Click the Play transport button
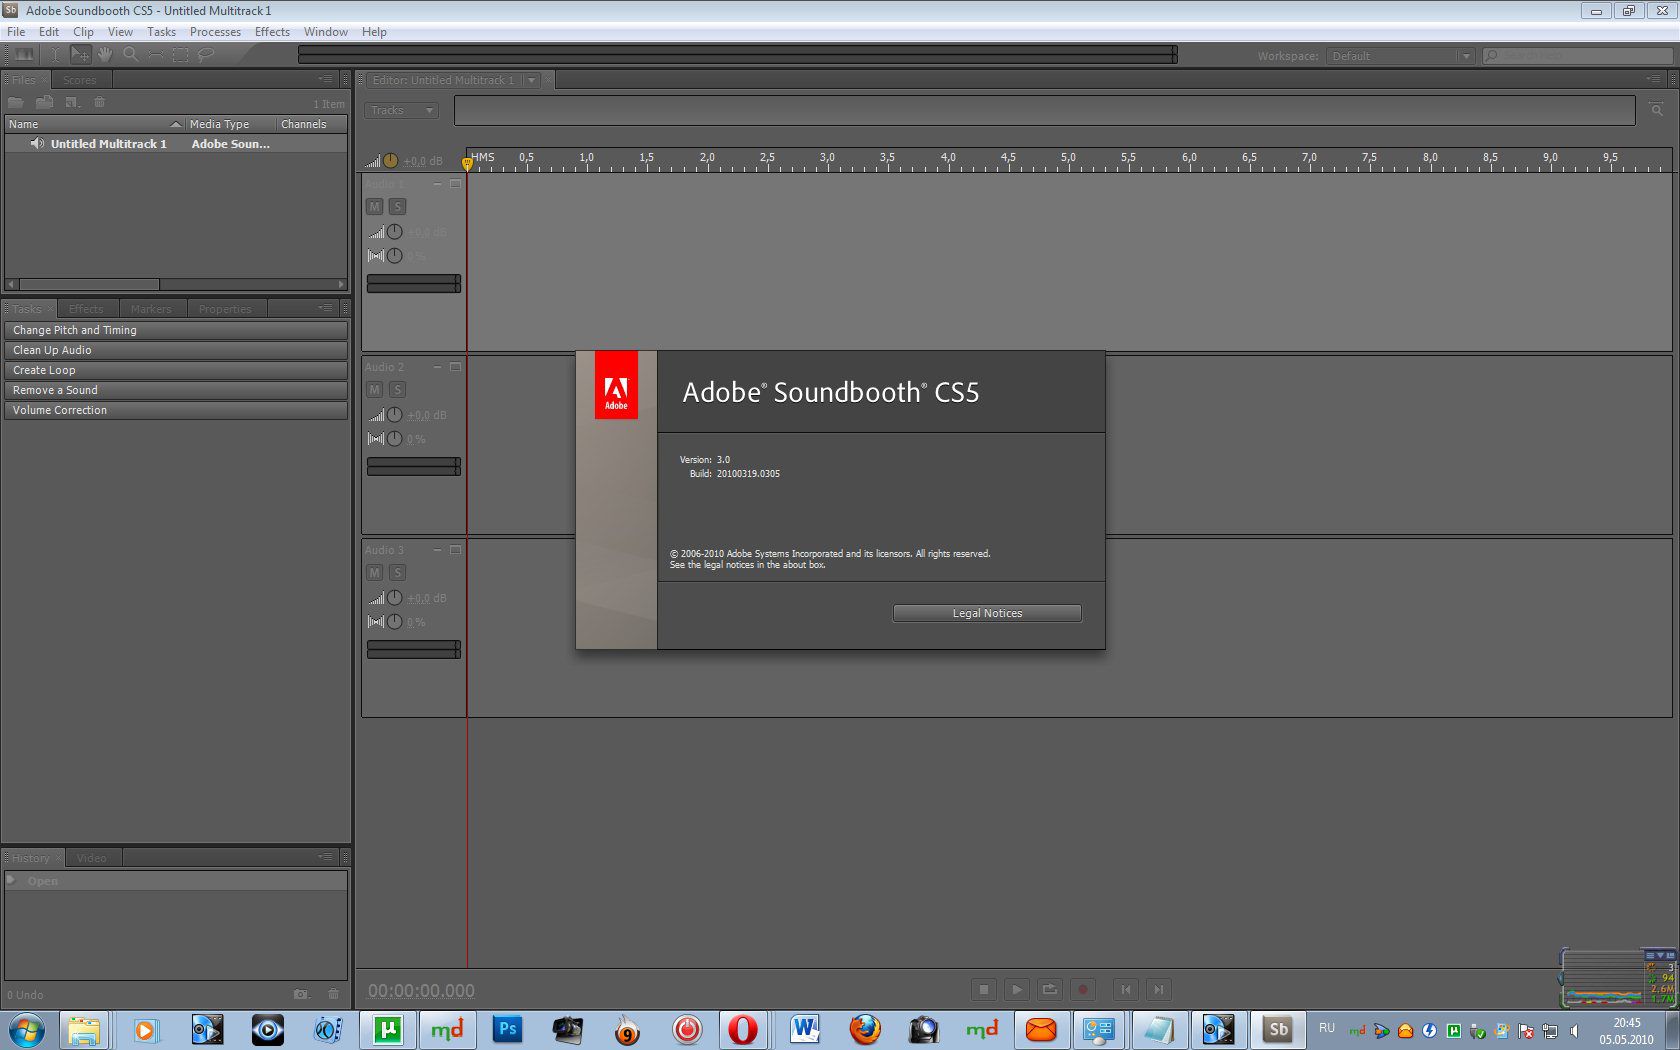 click(1016, 990)
